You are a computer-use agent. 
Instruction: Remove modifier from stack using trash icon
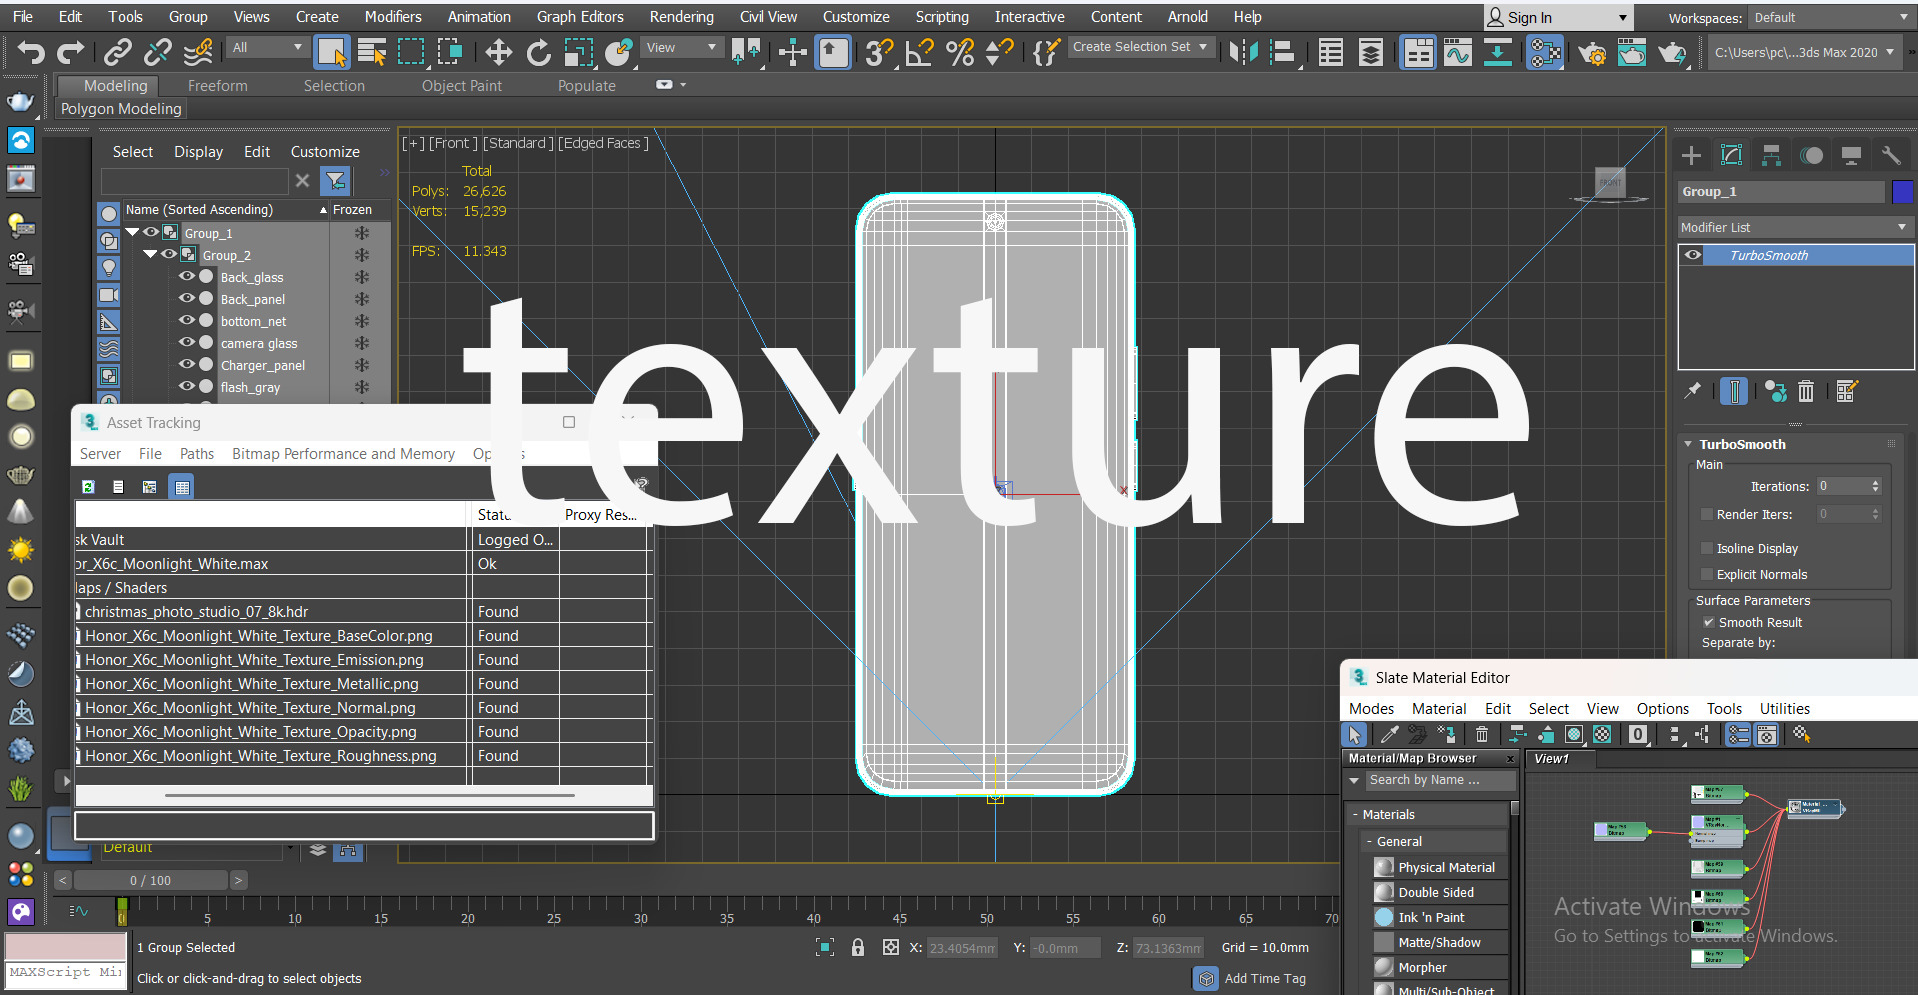[x=1806, y=391]
